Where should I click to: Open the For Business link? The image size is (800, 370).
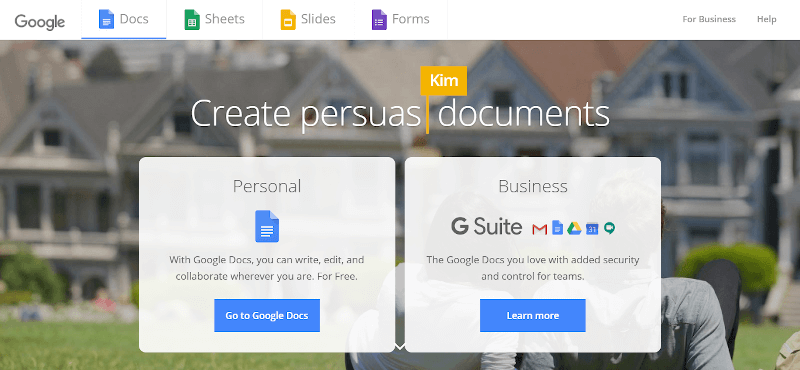[709, 19]
